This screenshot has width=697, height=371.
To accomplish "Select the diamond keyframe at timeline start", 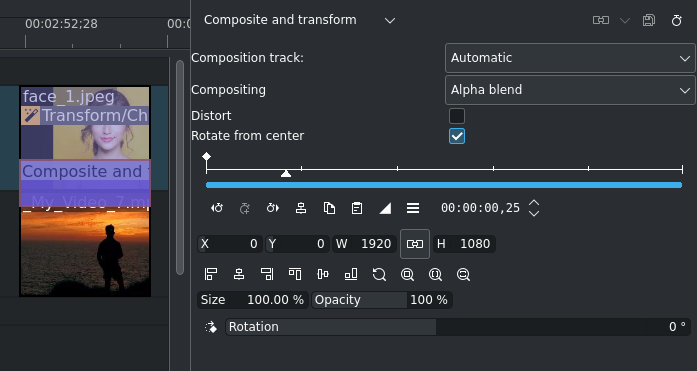I will pyautogui.click(x=206, y=156).
